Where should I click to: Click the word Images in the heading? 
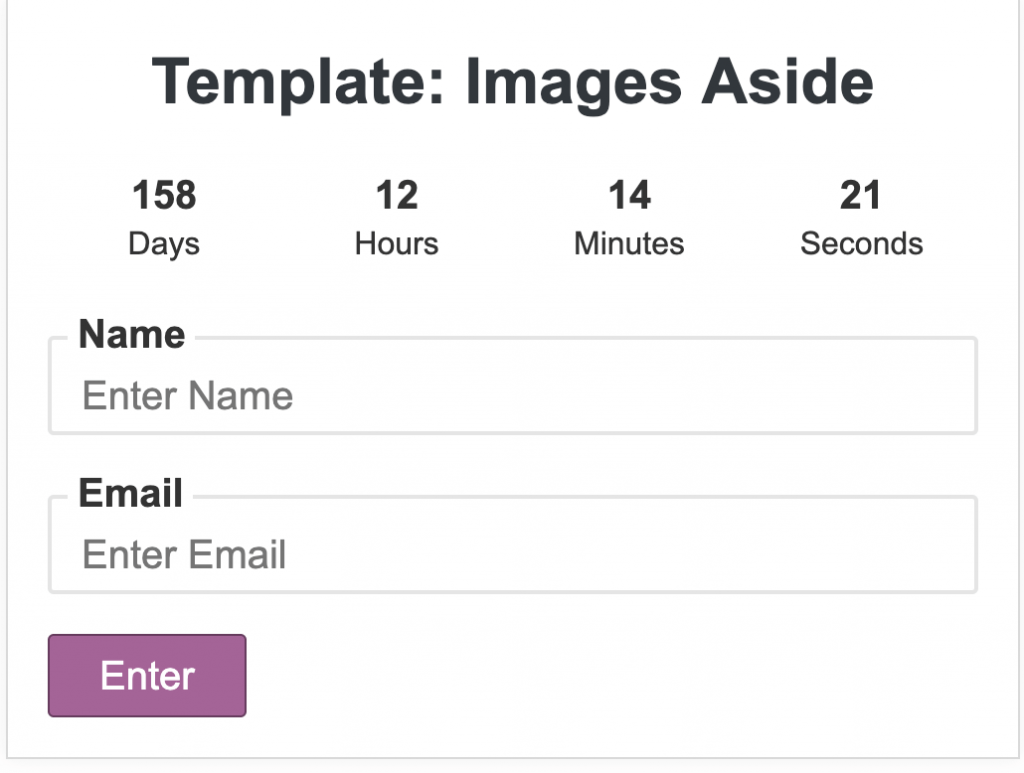(x=574, y=84)
